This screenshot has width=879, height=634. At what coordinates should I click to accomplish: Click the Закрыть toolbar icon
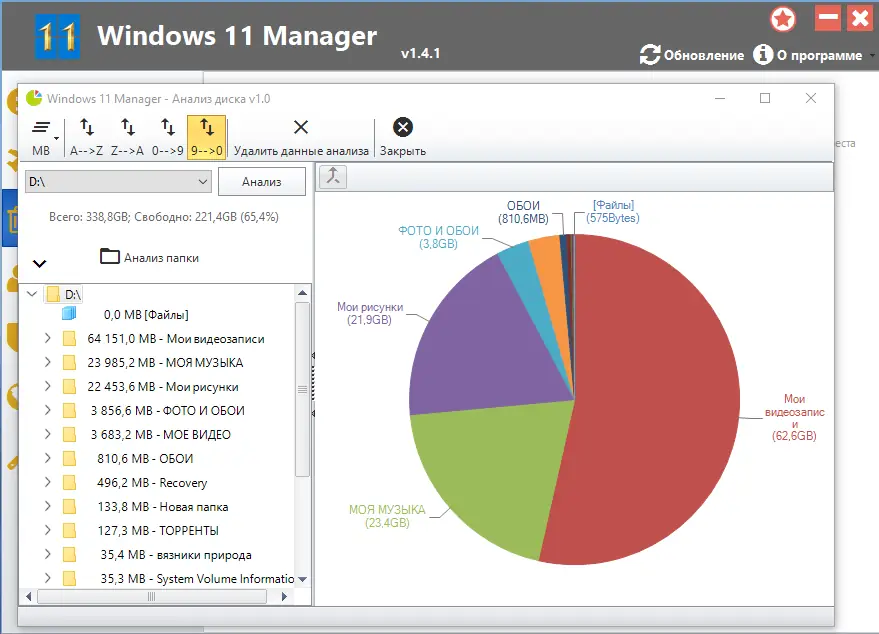pyautogui.click(x=402, y=128)
